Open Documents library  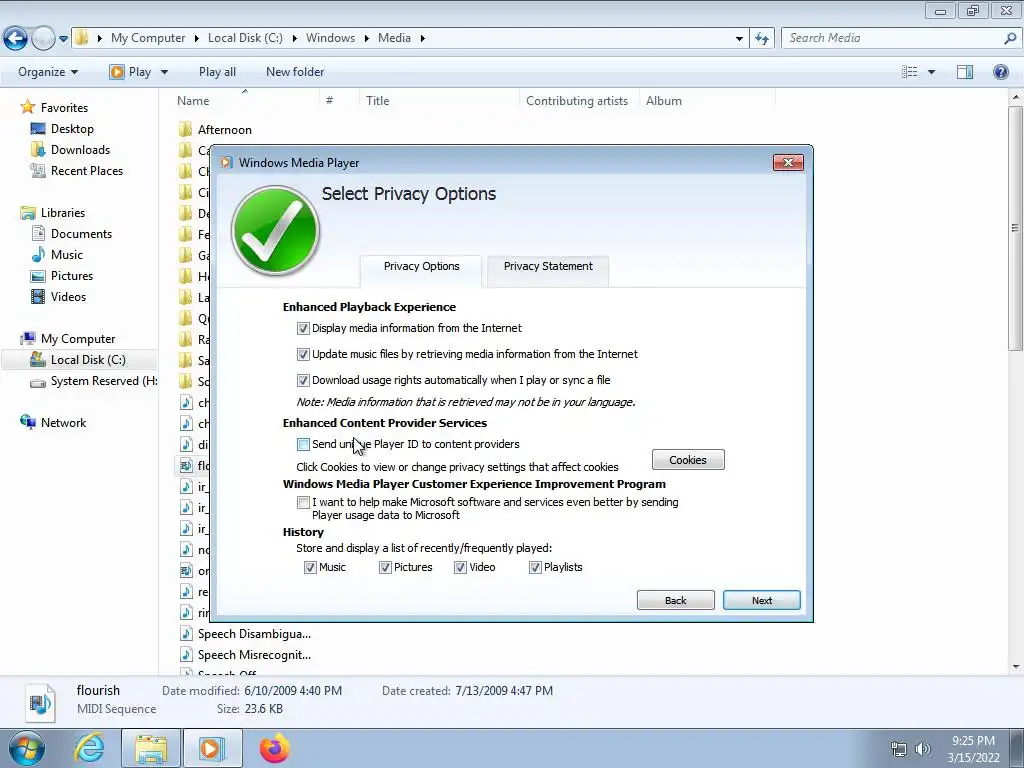[x=81, y=234]
